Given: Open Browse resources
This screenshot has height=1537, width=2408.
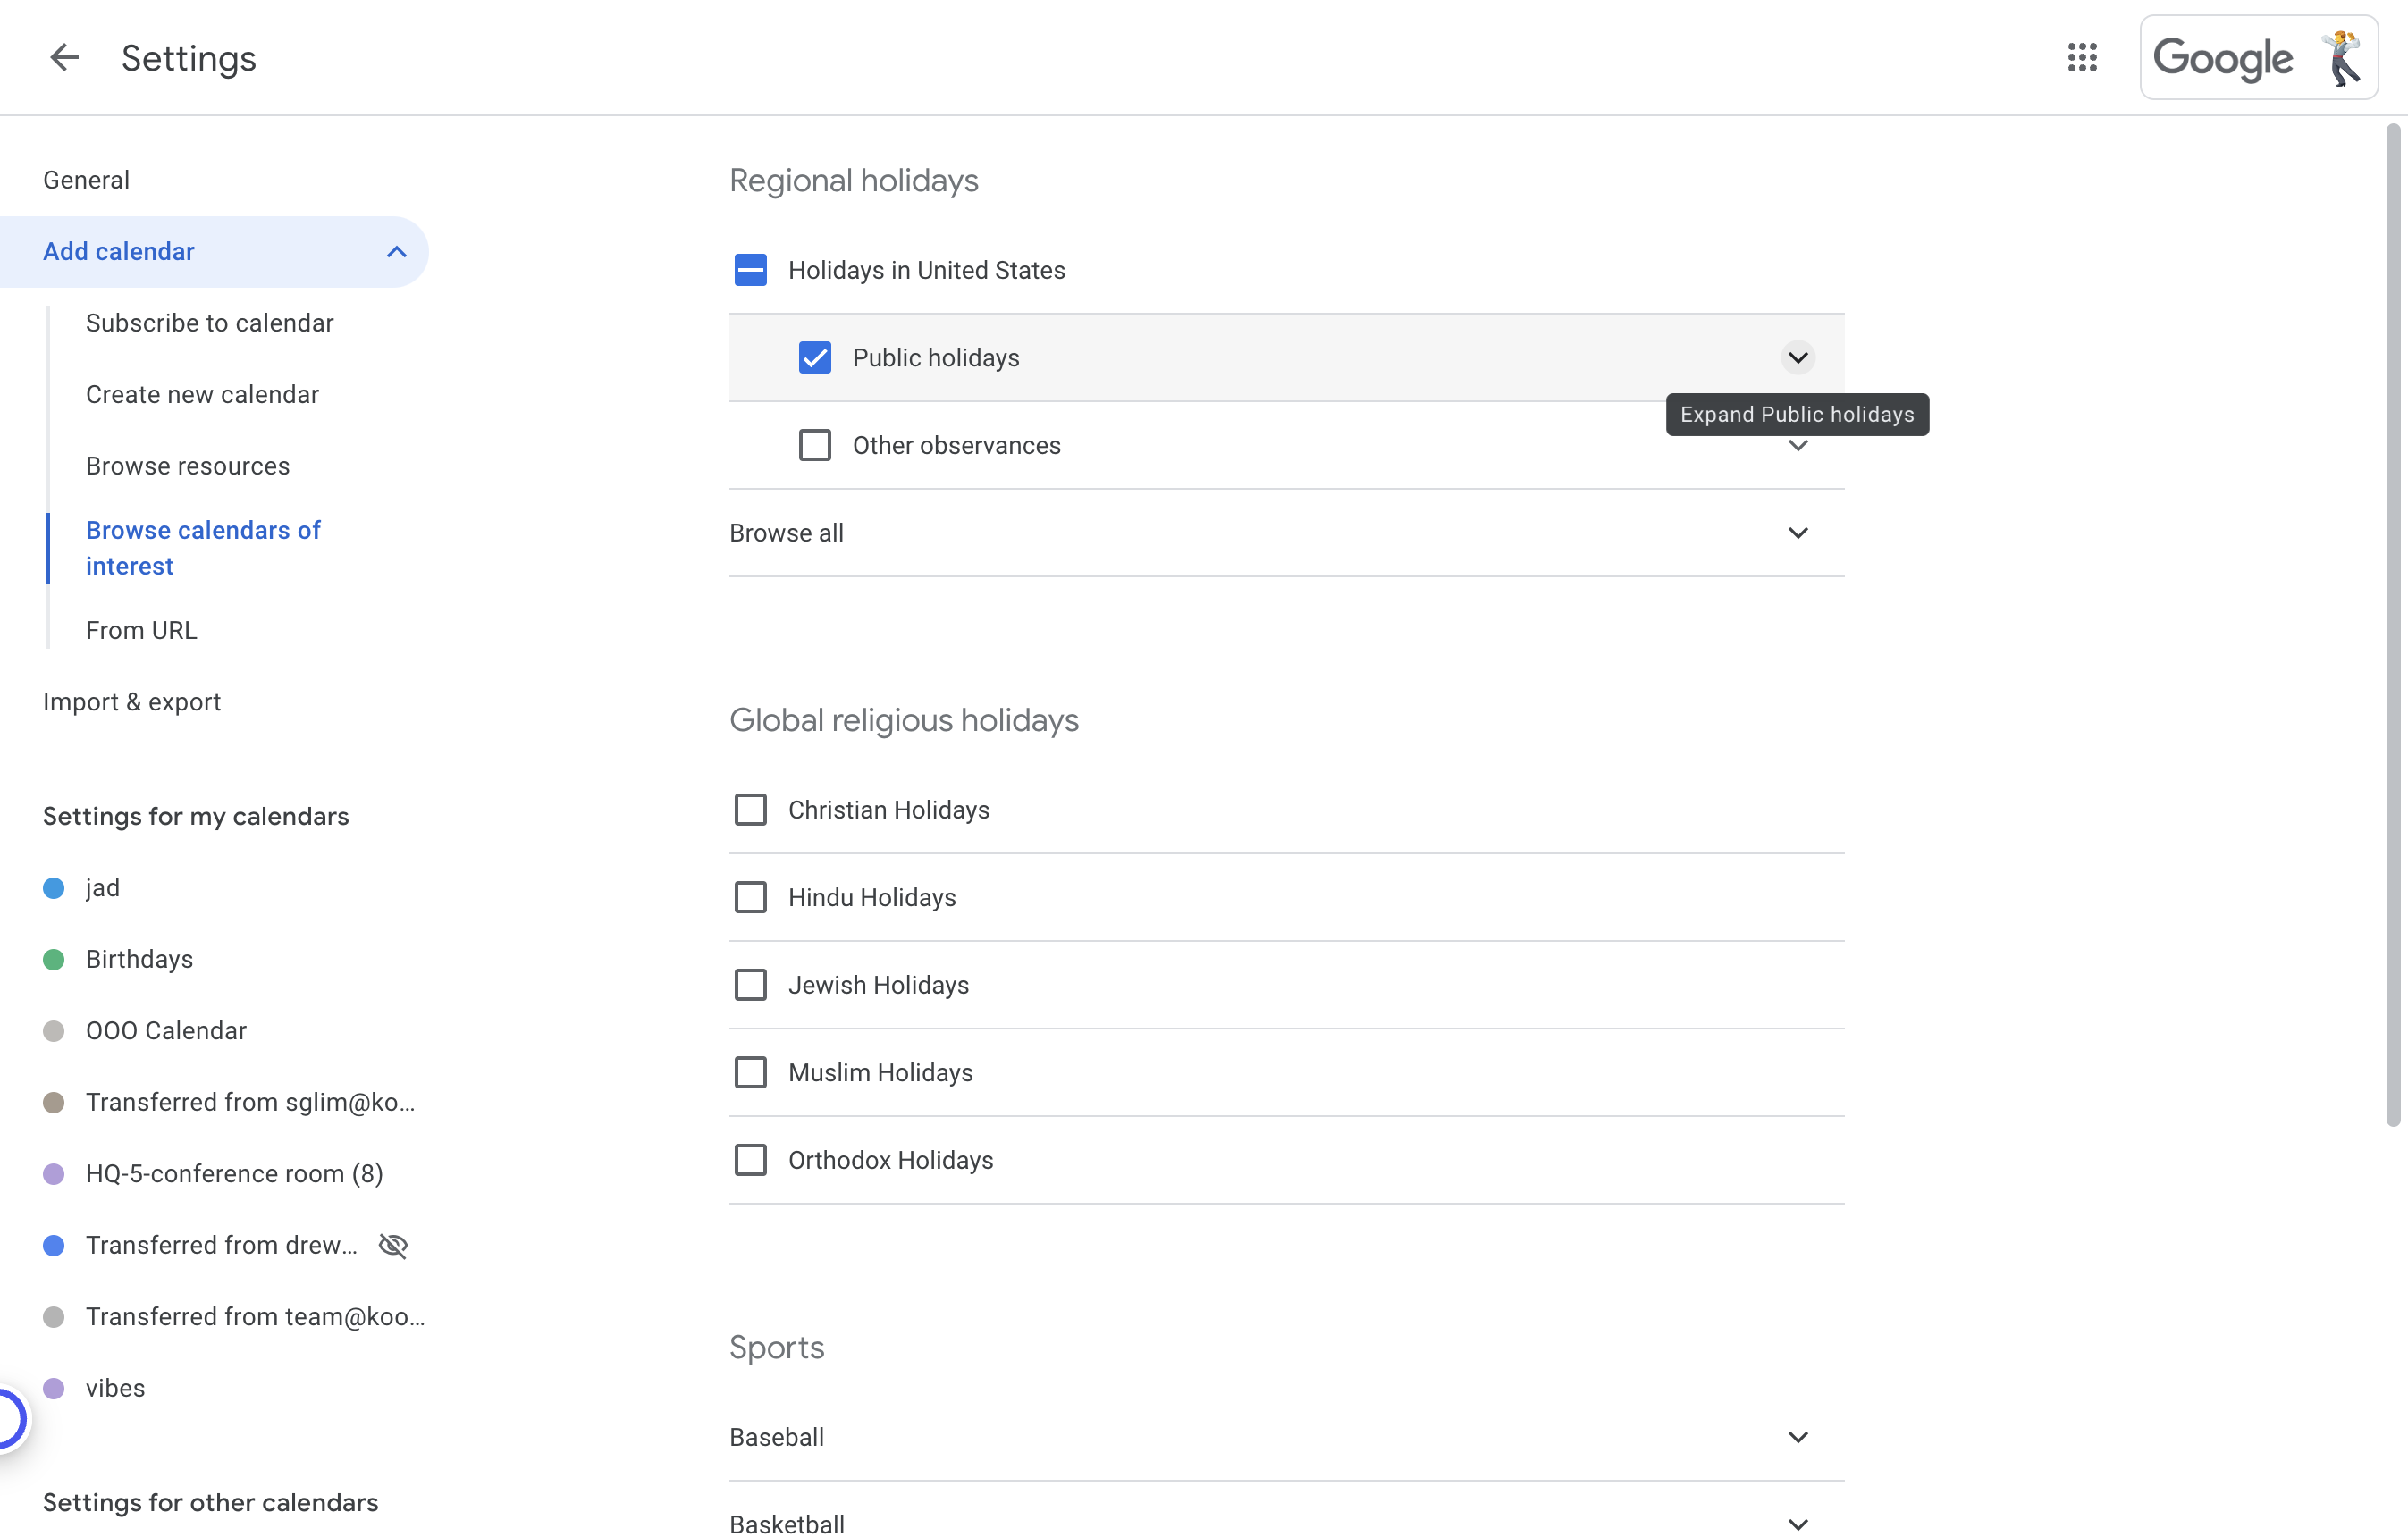Looking at the screenshot, I should coord(188,466).
